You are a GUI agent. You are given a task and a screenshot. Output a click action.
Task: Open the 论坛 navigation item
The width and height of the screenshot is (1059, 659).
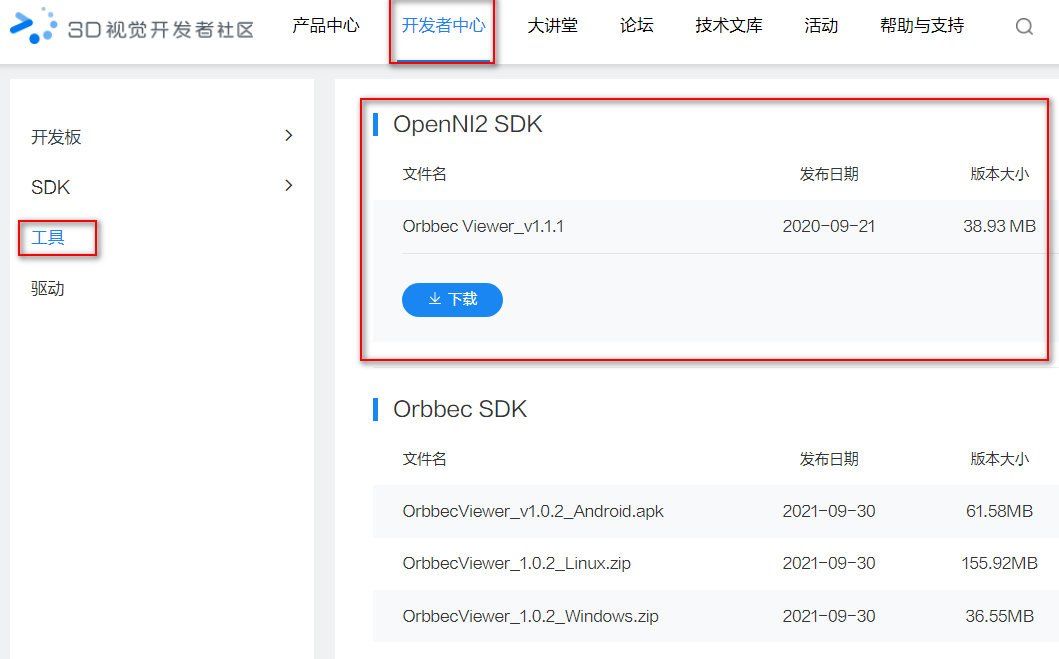click(x=636, y=26)
